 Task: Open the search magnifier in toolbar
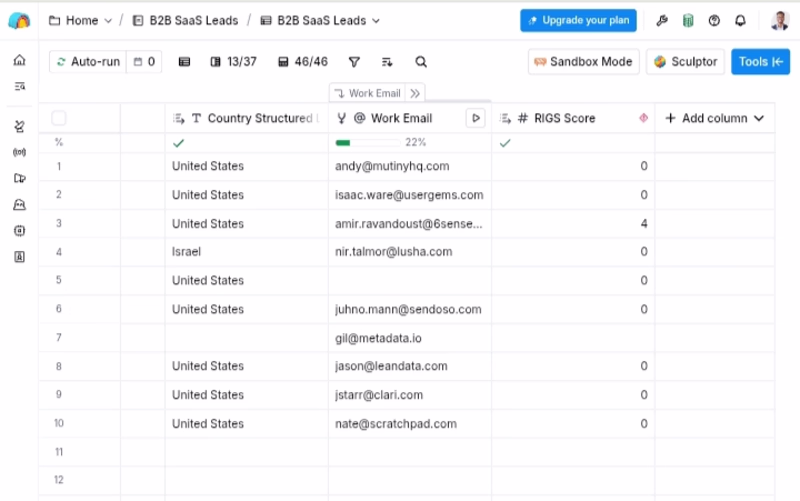[421, 62]
